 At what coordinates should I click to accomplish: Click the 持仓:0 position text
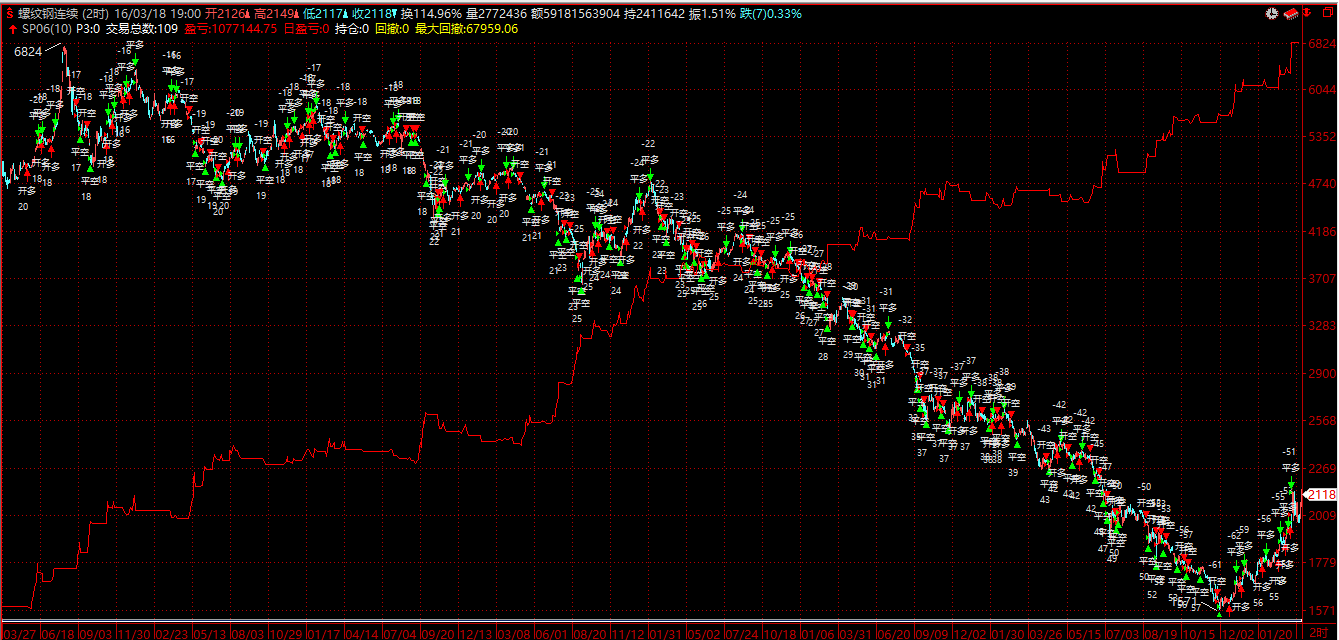point(352,29)
